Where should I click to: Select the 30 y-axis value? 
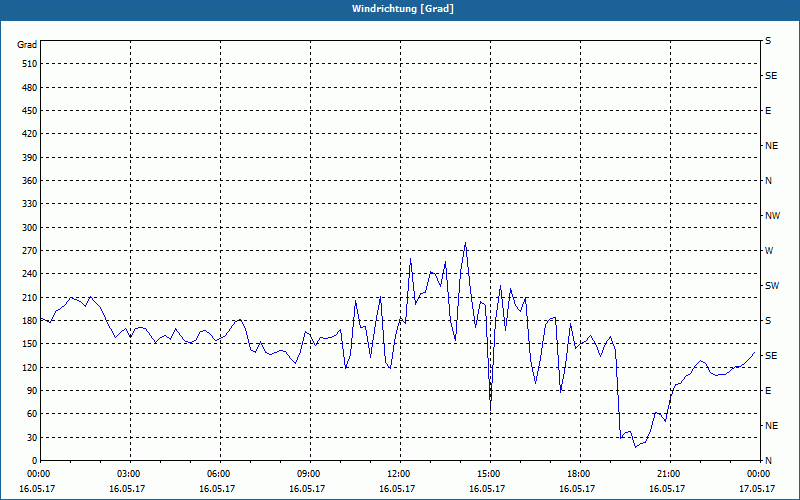tap(32, 437)
